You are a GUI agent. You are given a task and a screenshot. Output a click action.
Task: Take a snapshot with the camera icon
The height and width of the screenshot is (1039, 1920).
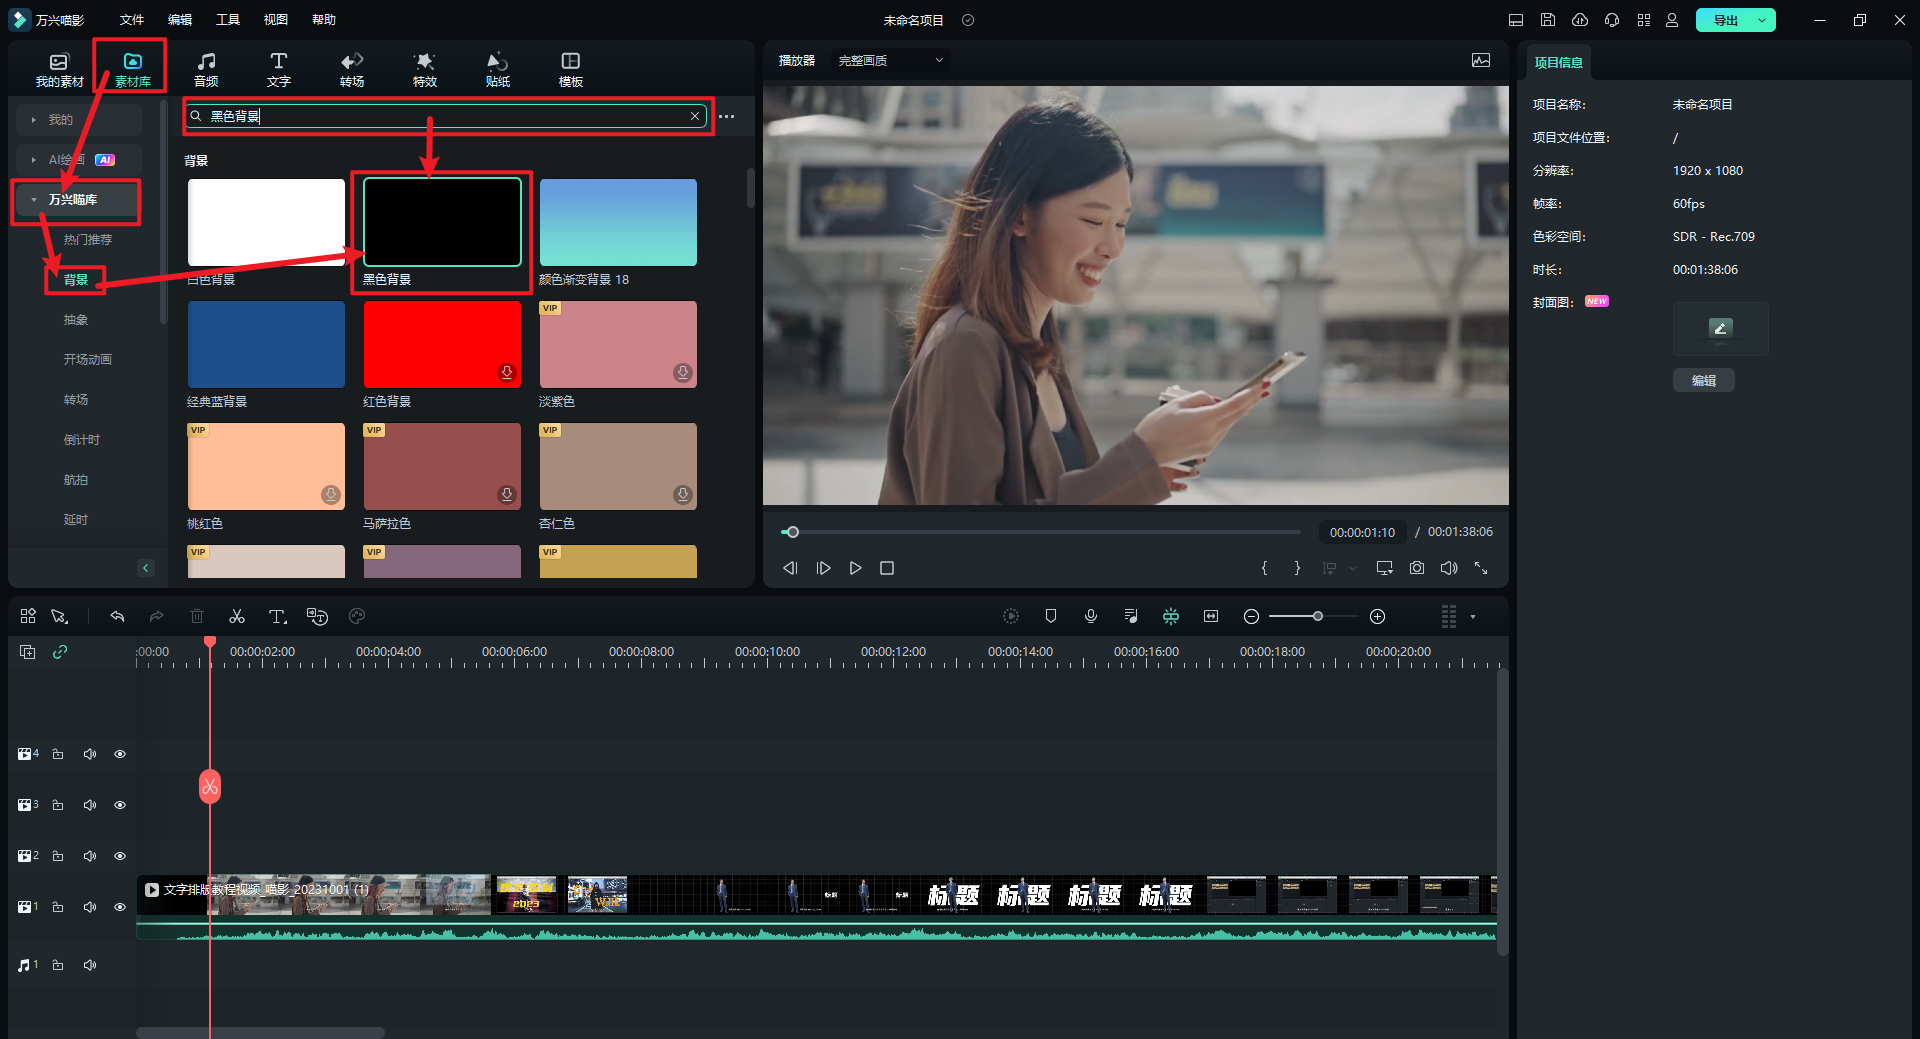point(1416,568)
